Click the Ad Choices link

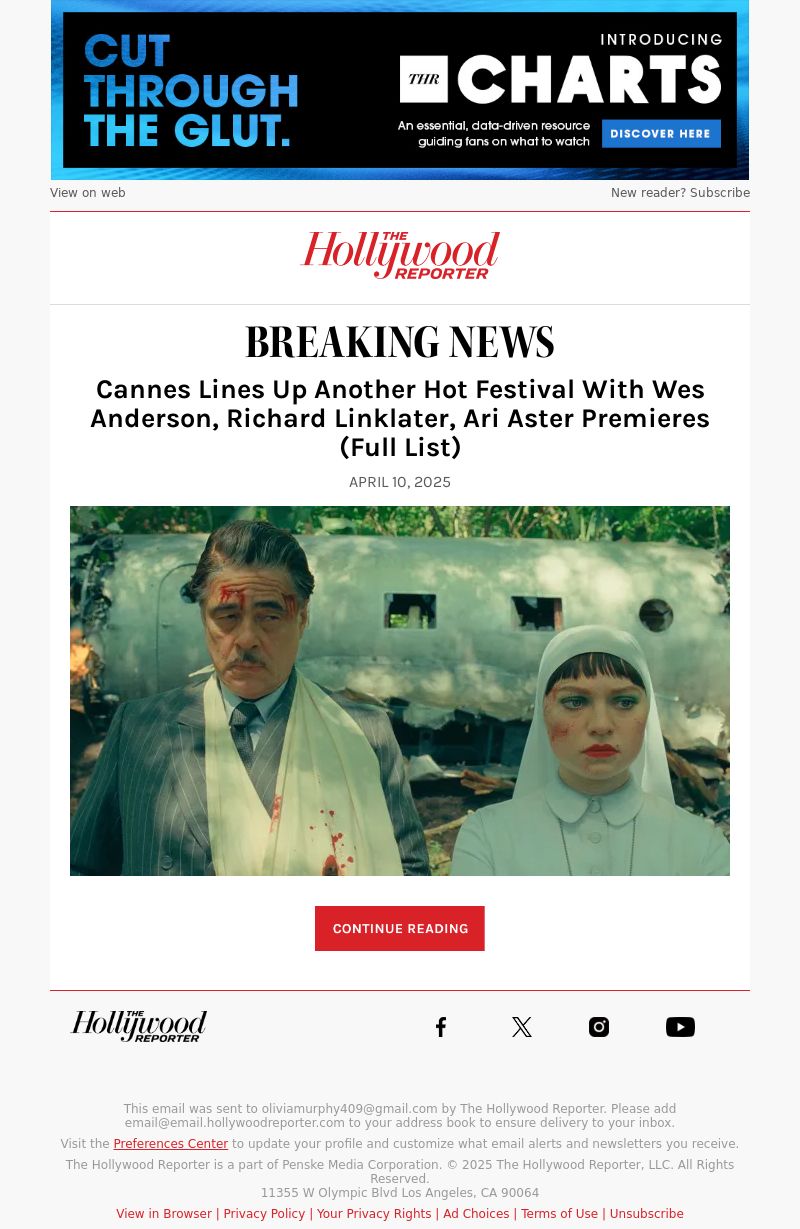(x=476, y=1214)
